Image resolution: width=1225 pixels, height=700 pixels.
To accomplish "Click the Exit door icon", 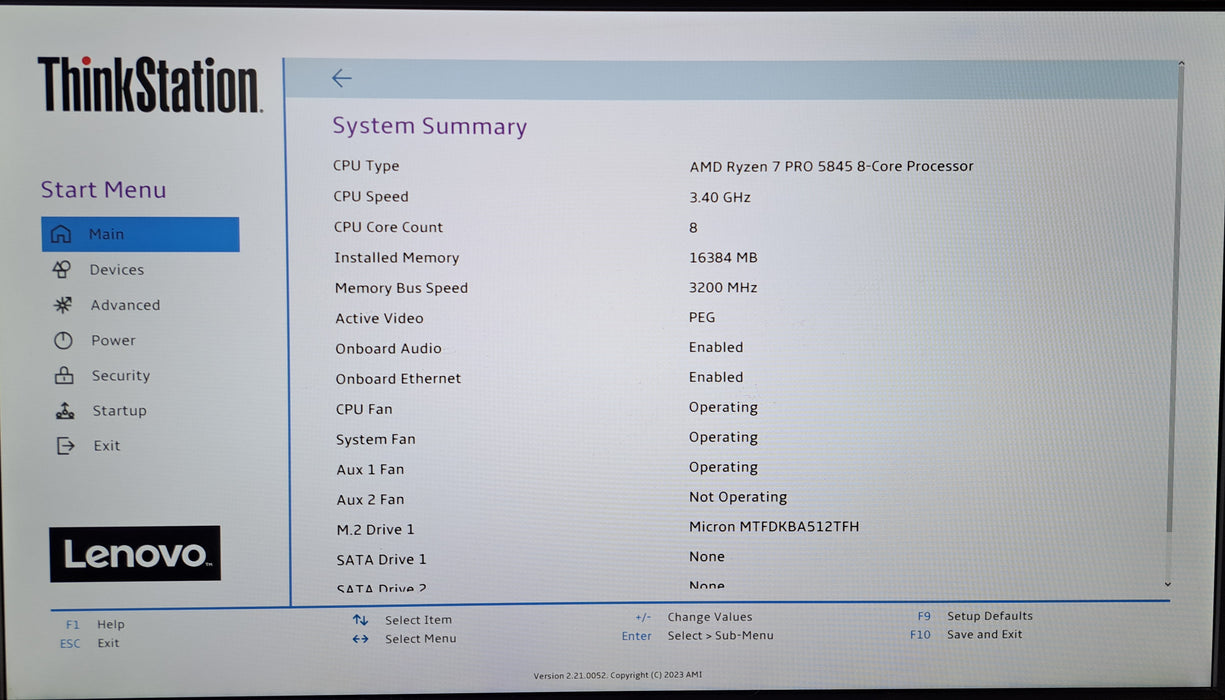I will (x=65, y=446).
